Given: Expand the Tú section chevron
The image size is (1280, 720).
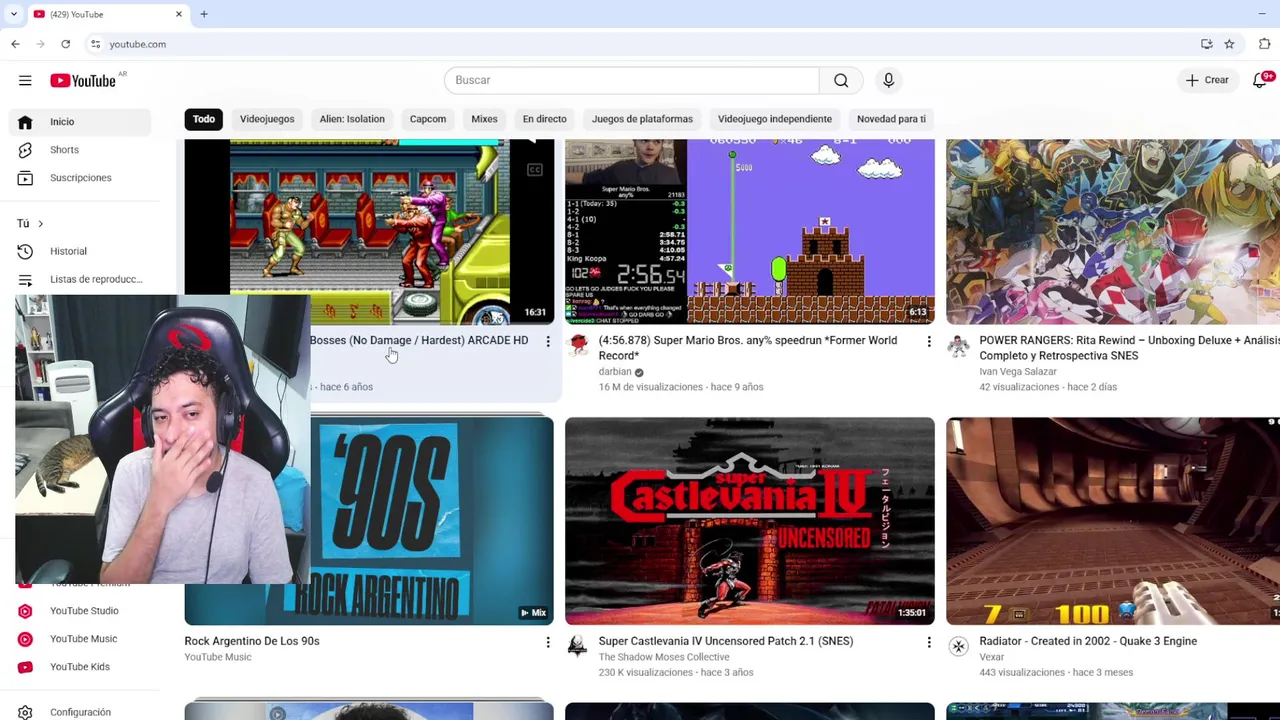Looking at the screenshot, I should tap(40, 224).
